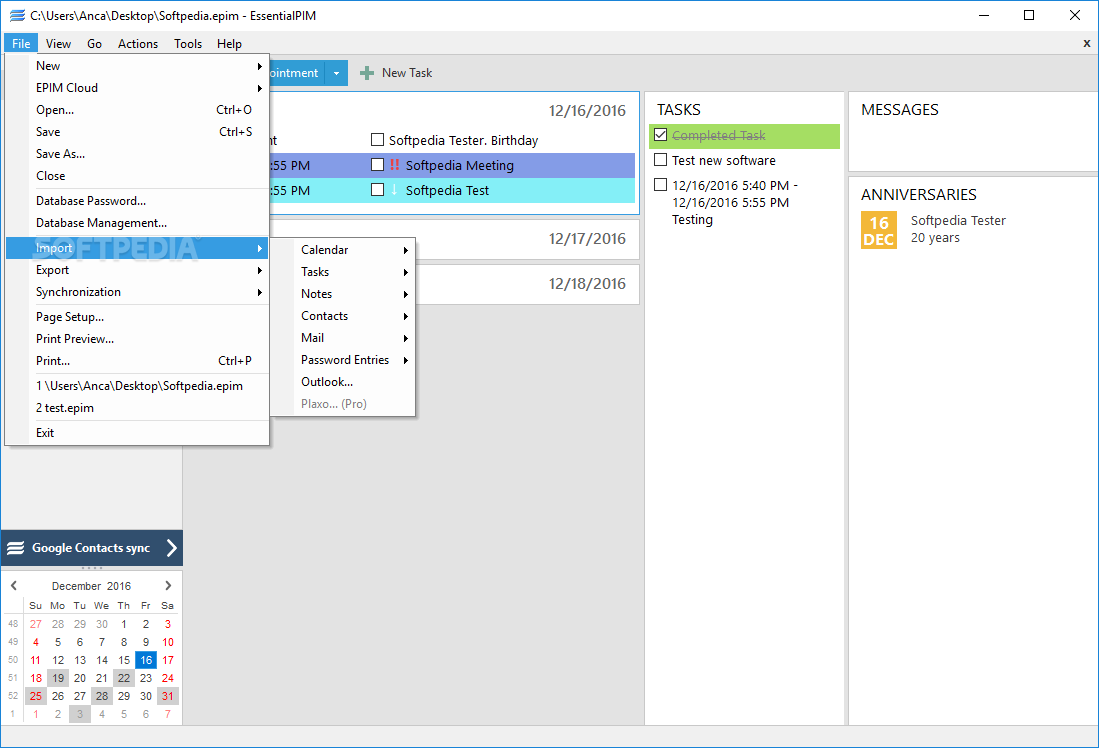
Task: Click the Google Contacts sync banner arrow
Action: point(172,548)
